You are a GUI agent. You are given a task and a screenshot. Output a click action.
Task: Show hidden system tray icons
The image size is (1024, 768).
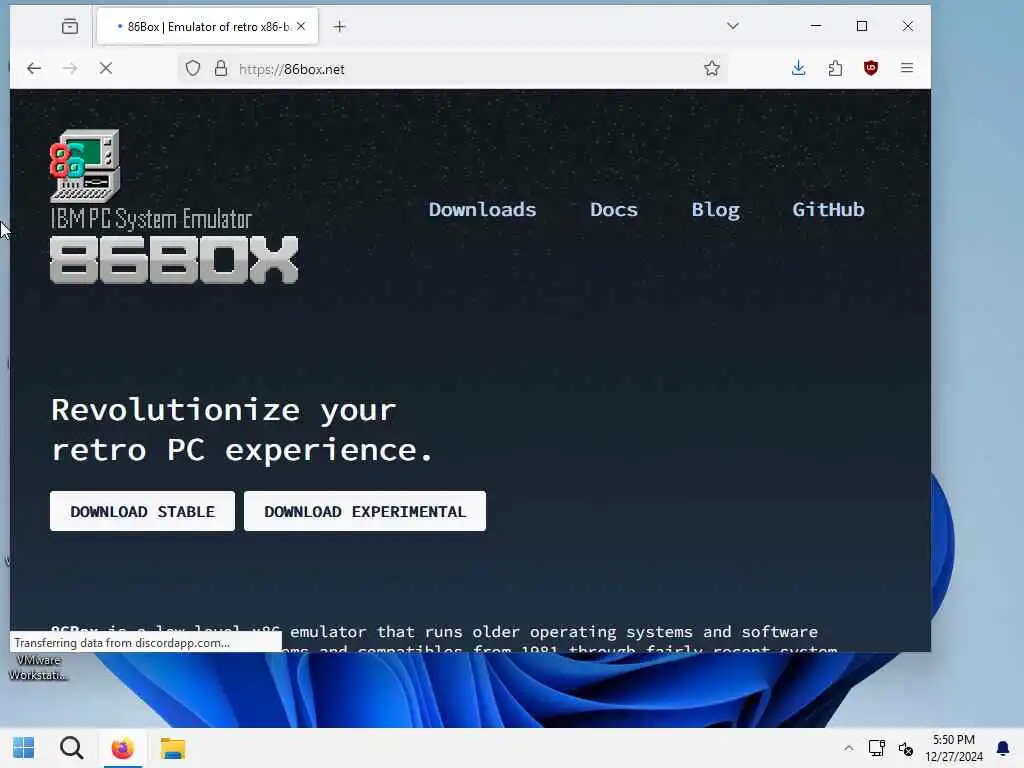tap(848, 748)
